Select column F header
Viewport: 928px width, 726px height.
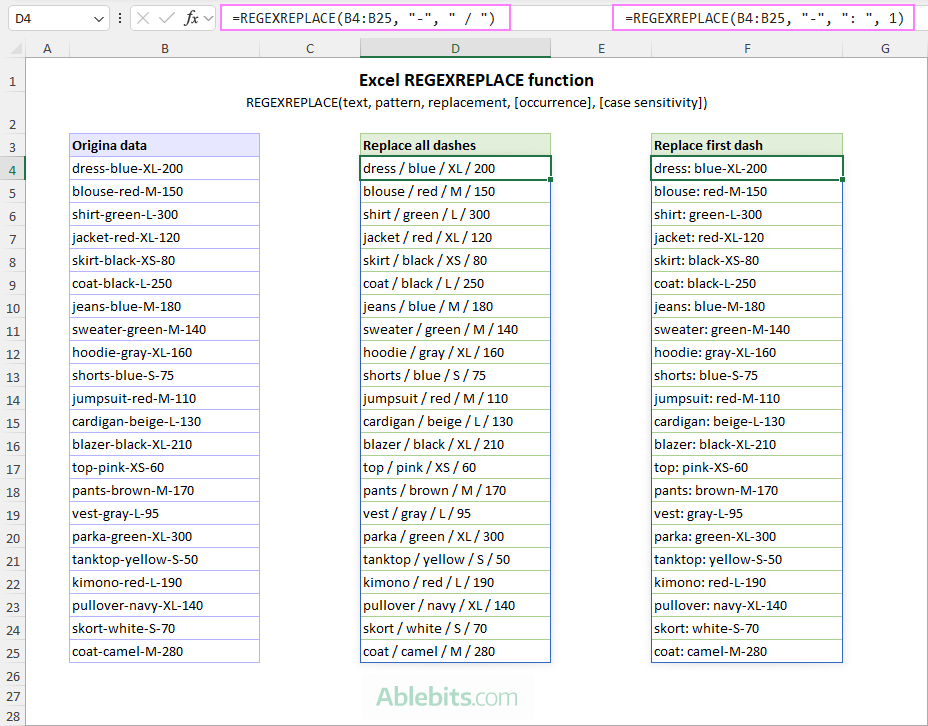(747, 49)
